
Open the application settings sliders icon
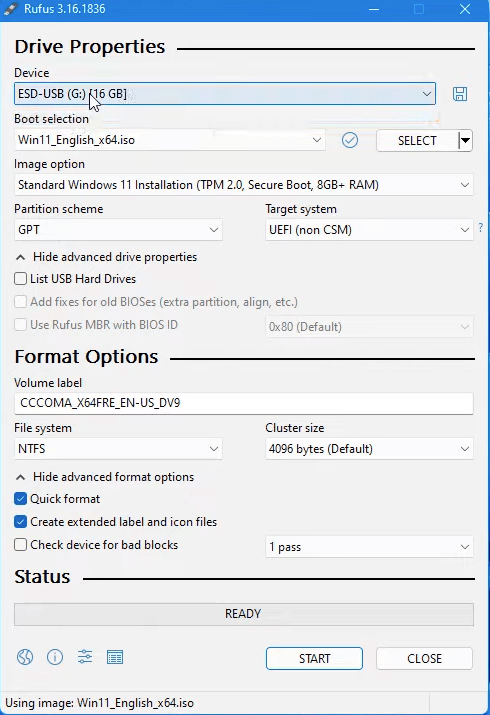click(85, 657)
